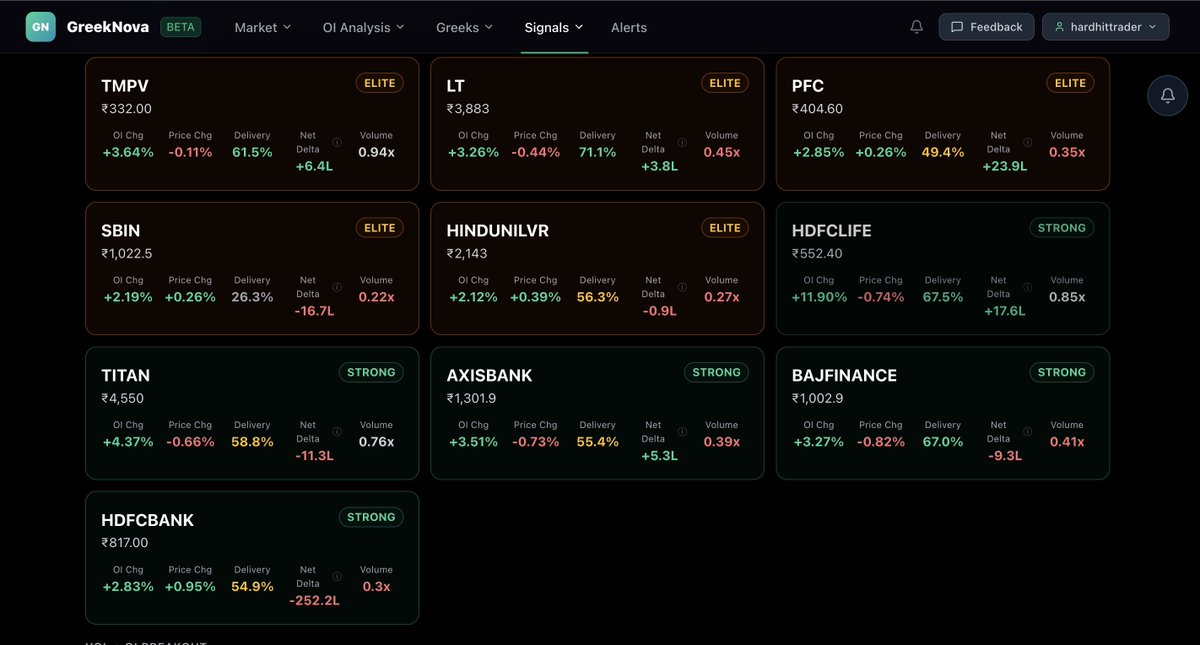
Task: Click OI Chg +11.90% on HDFCLIFE card
Action: tap(820, 297)
